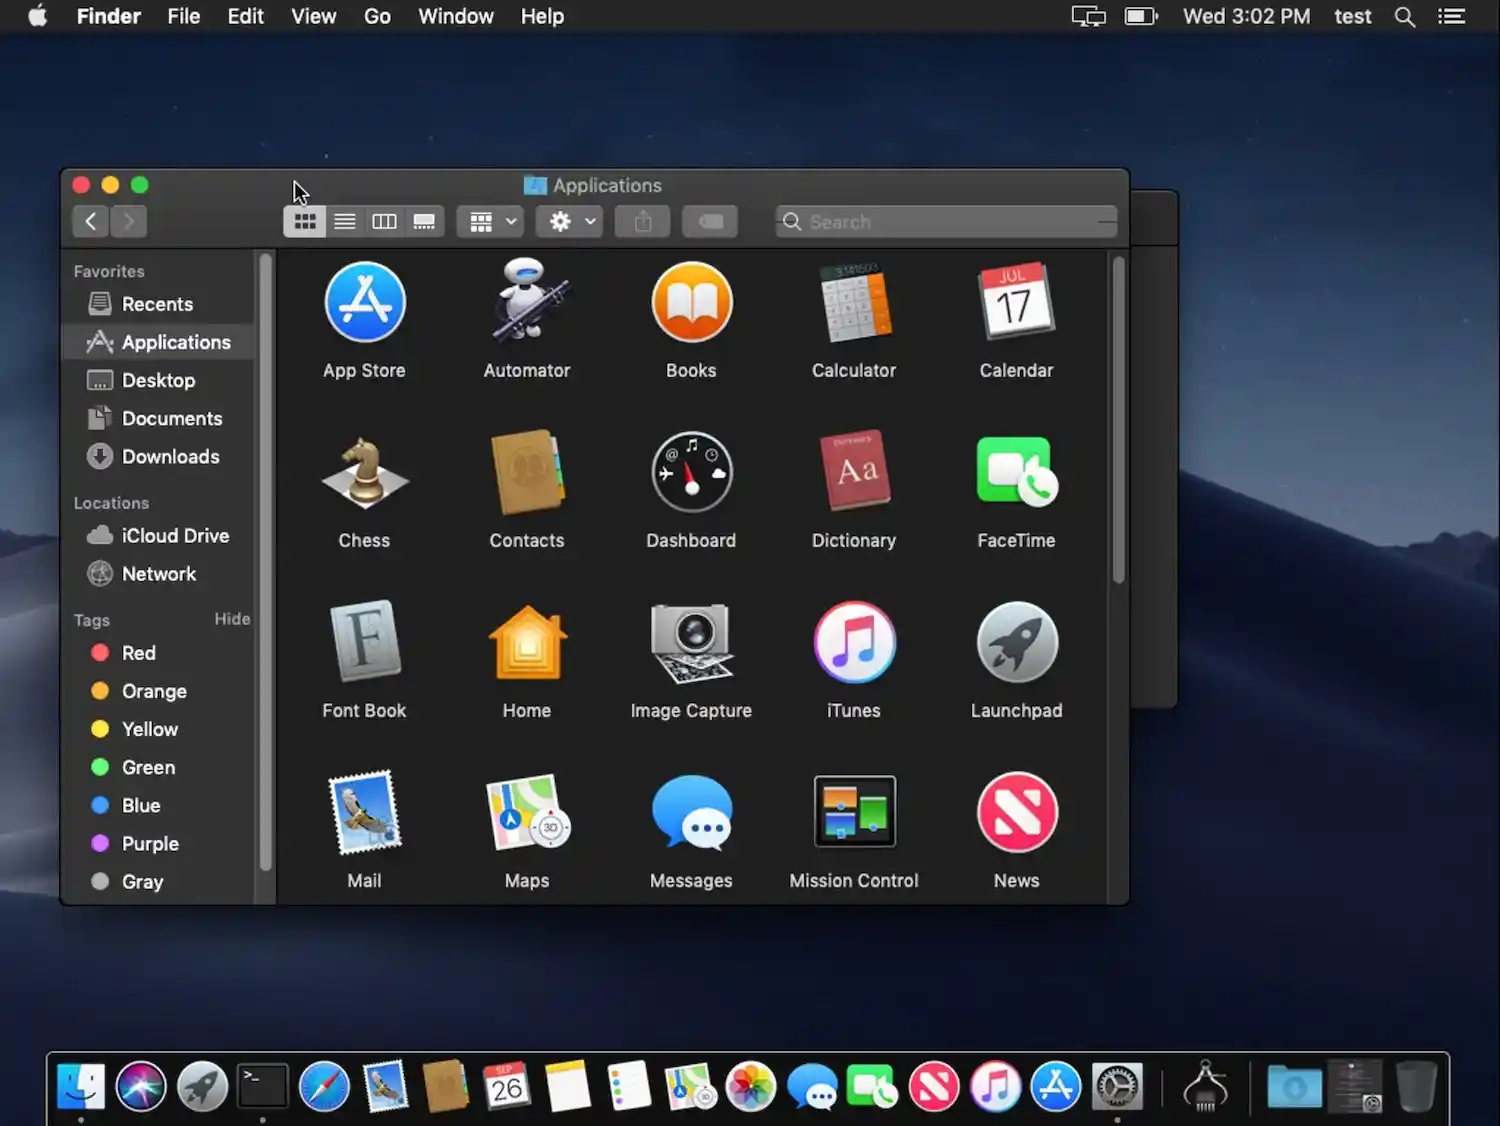
Task: Open the Image Capture app
Action: [691, 643]
